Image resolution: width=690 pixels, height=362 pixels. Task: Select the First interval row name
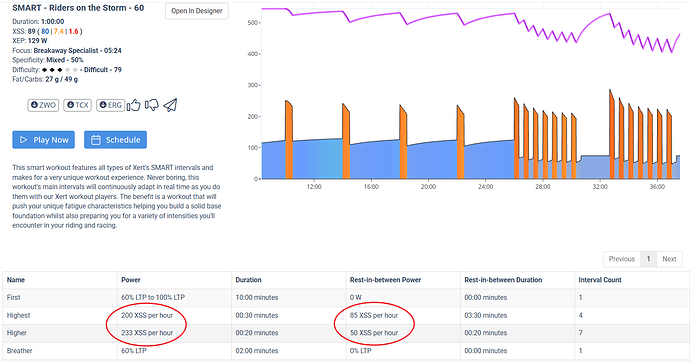14,298
